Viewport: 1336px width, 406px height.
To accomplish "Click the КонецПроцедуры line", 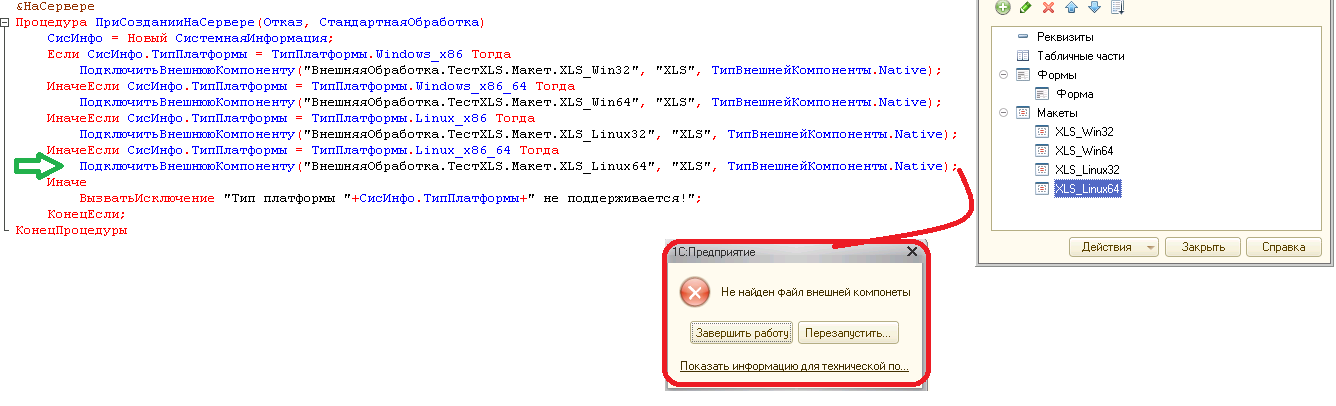I will pyautogui.click(x=71, y=230).
